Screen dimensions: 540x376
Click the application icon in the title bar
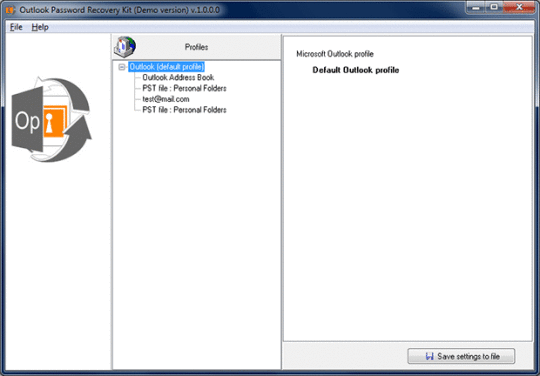pos(10,10)
